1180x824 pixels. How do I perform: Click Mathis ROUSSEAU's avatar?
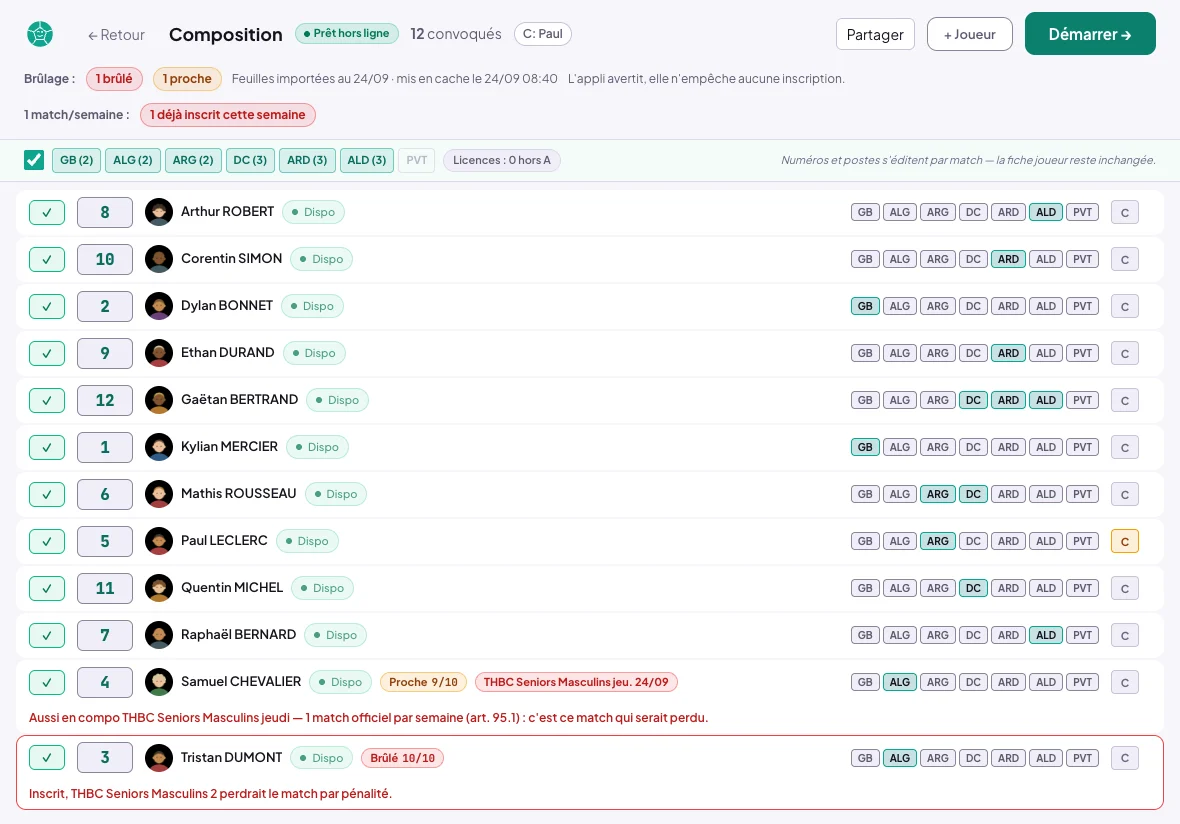tap(159, 494)
